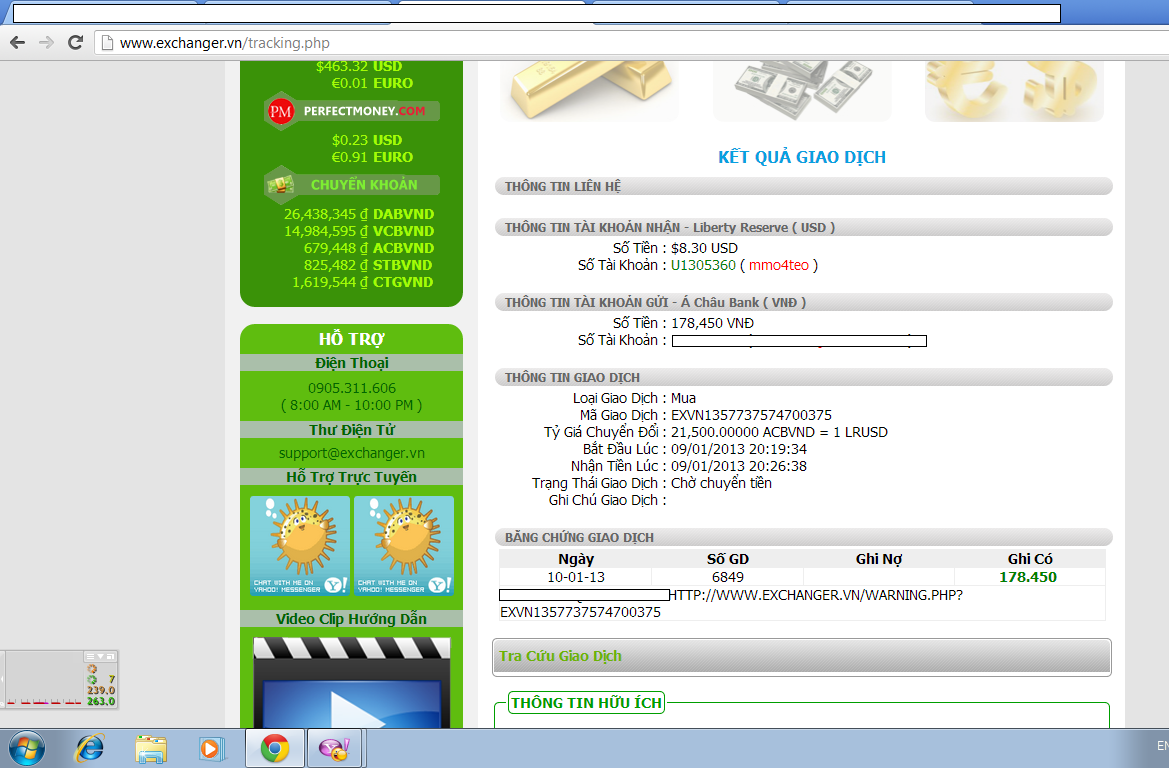Click the browser Forward arrow
1169x770 pixels.
point(46,42)
